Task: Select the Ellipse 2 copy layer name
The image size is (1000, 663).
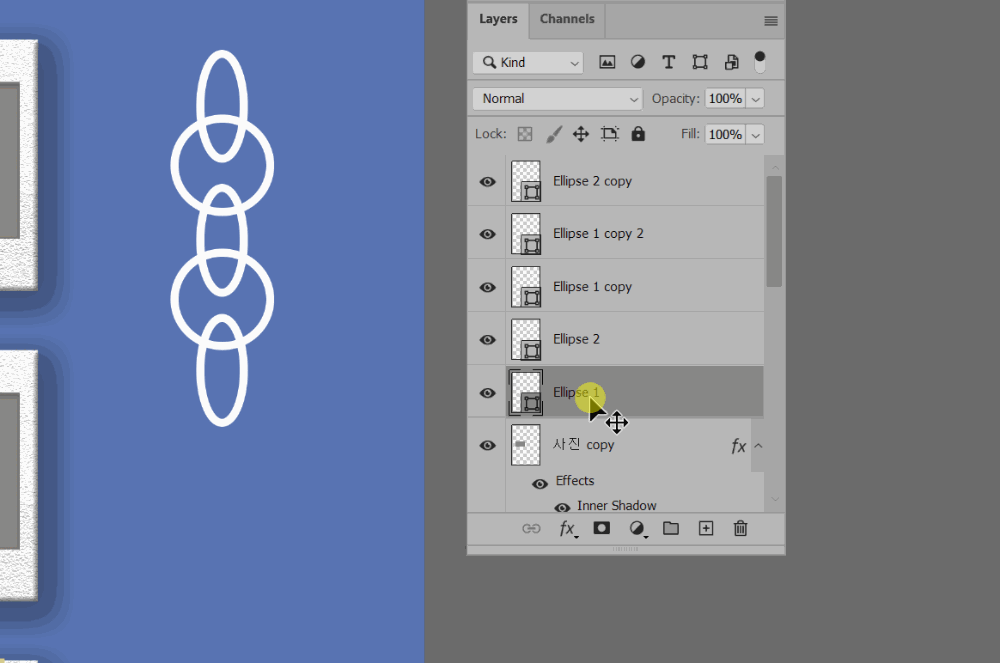Action: coord(592,181)
